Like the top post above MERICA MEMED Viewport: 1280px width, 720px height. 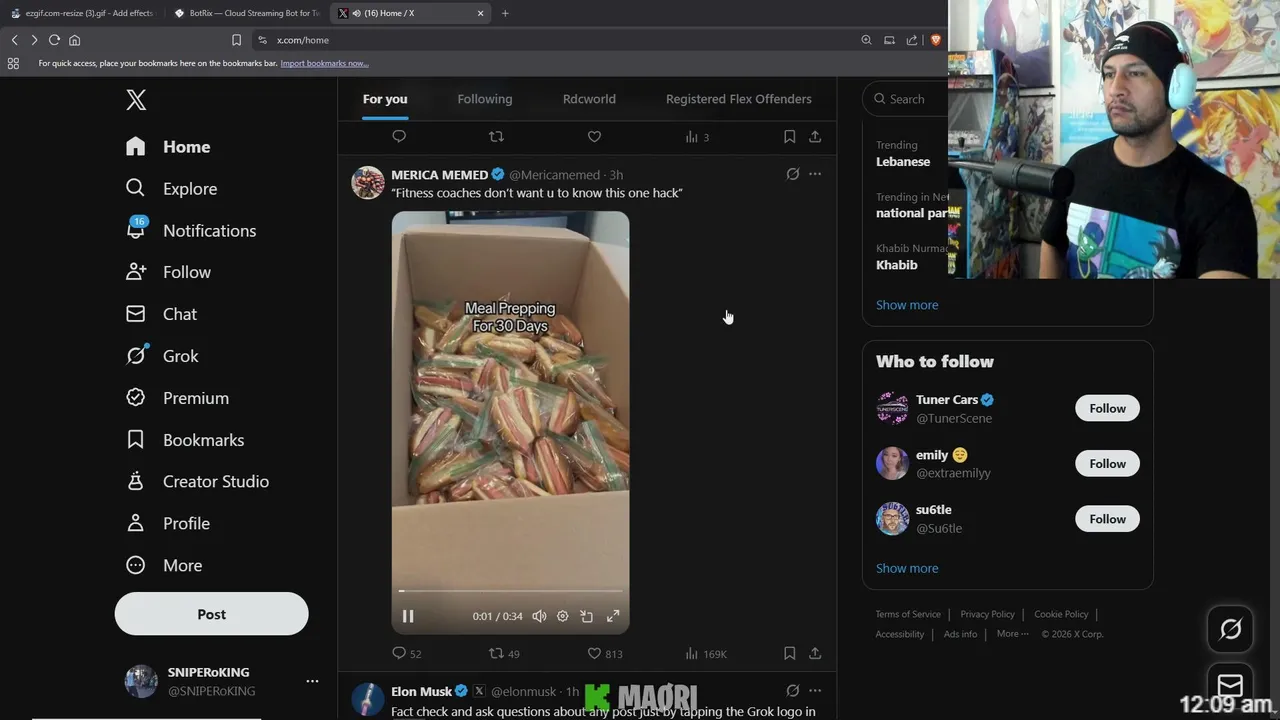[594, 136]
